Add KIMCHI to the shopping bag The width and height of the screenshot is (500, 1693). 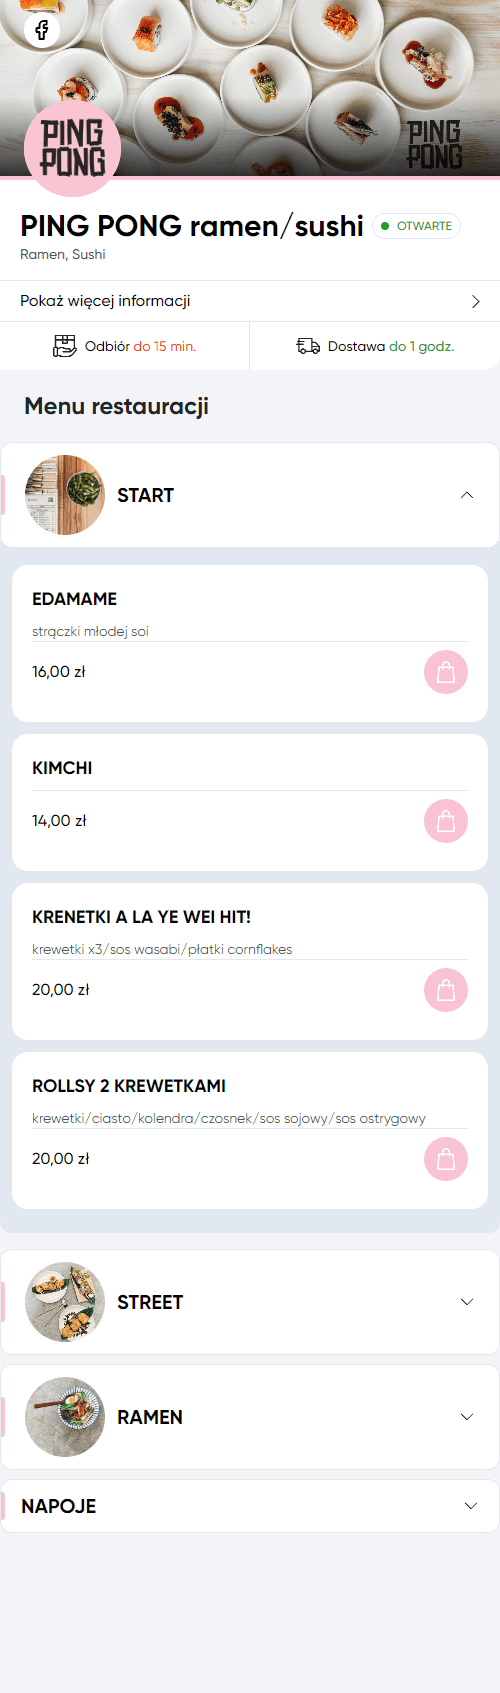coord(446,822)
